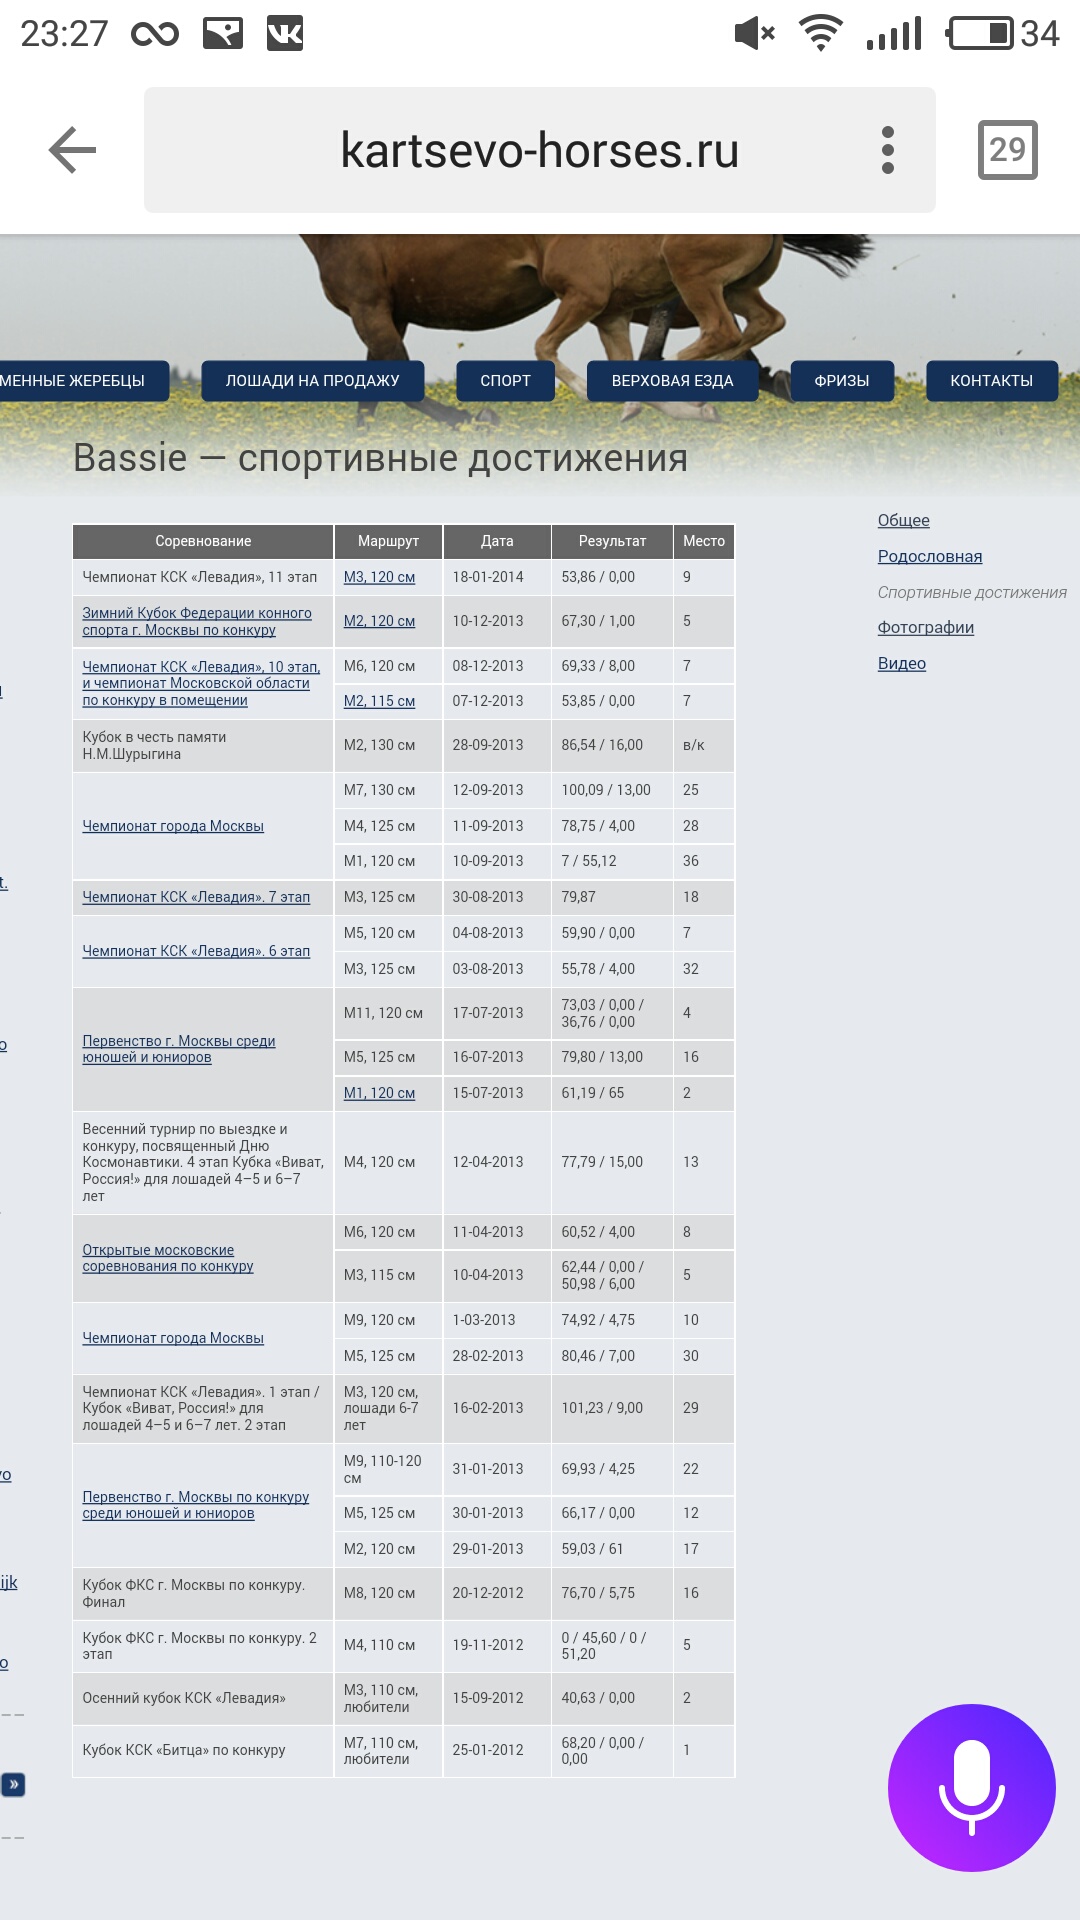Screen dimensions: 1080x1920
Task: Tap the purple microphone voice button
Action: click(x=971, y=1787)
